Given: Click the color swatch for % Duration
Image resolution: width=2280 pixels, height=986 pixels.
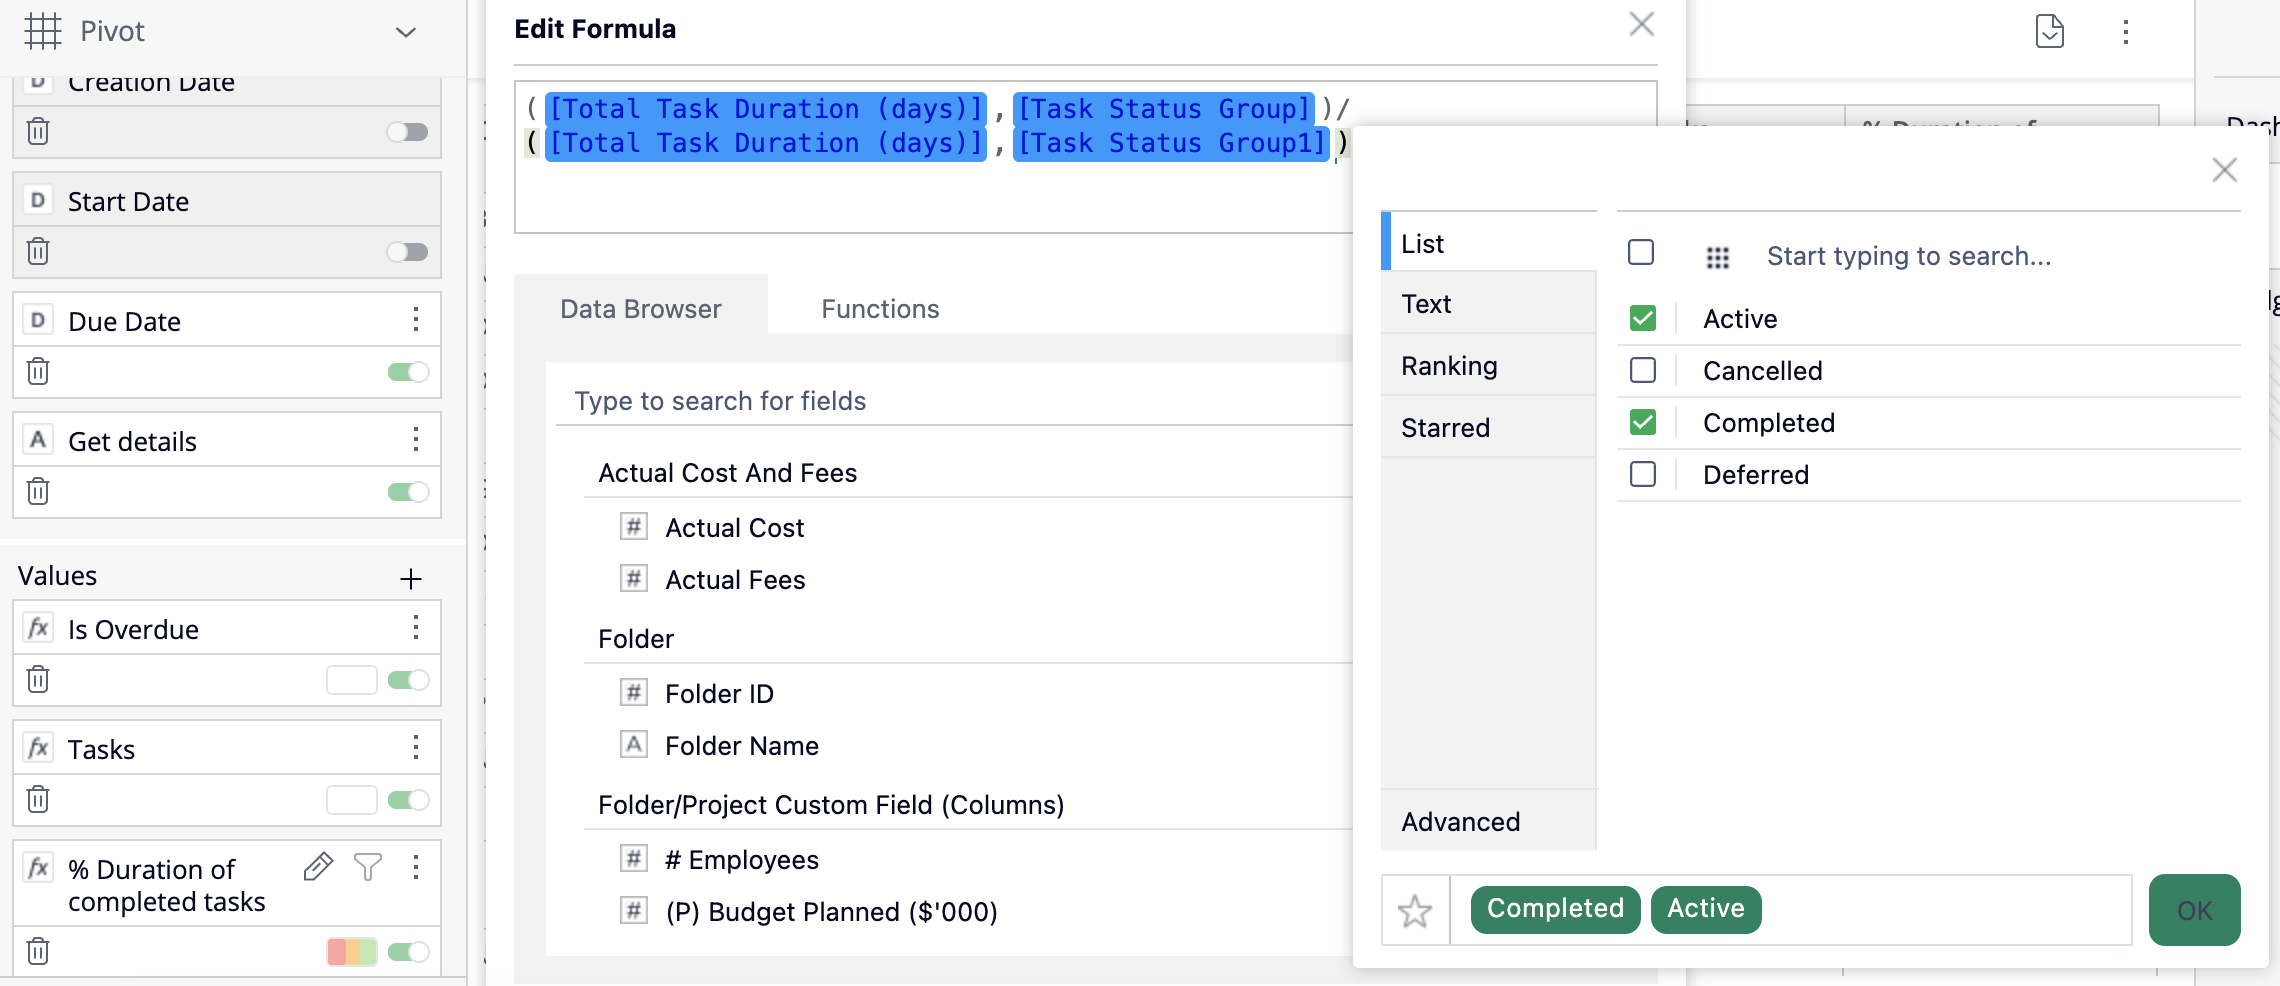Looking at the screenshot, I should coord(351,951).
